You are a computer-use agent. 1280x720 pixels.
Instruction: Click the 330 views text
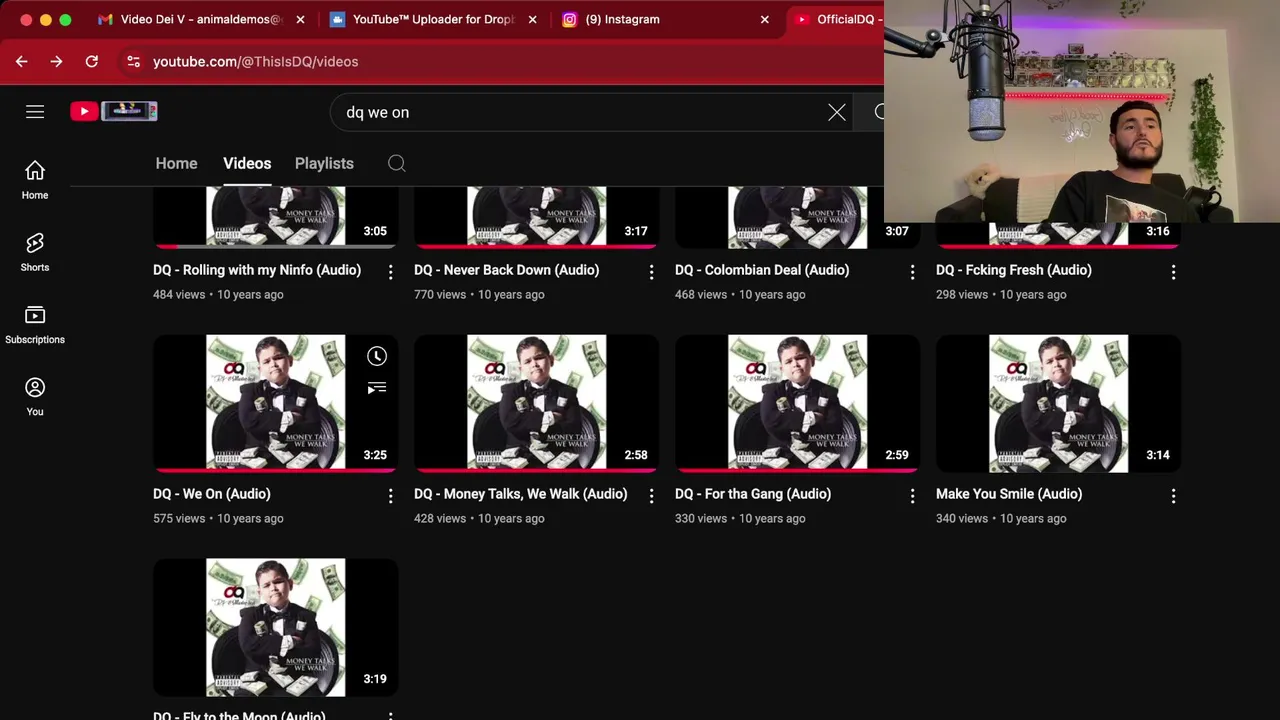(x=701, y=518)
